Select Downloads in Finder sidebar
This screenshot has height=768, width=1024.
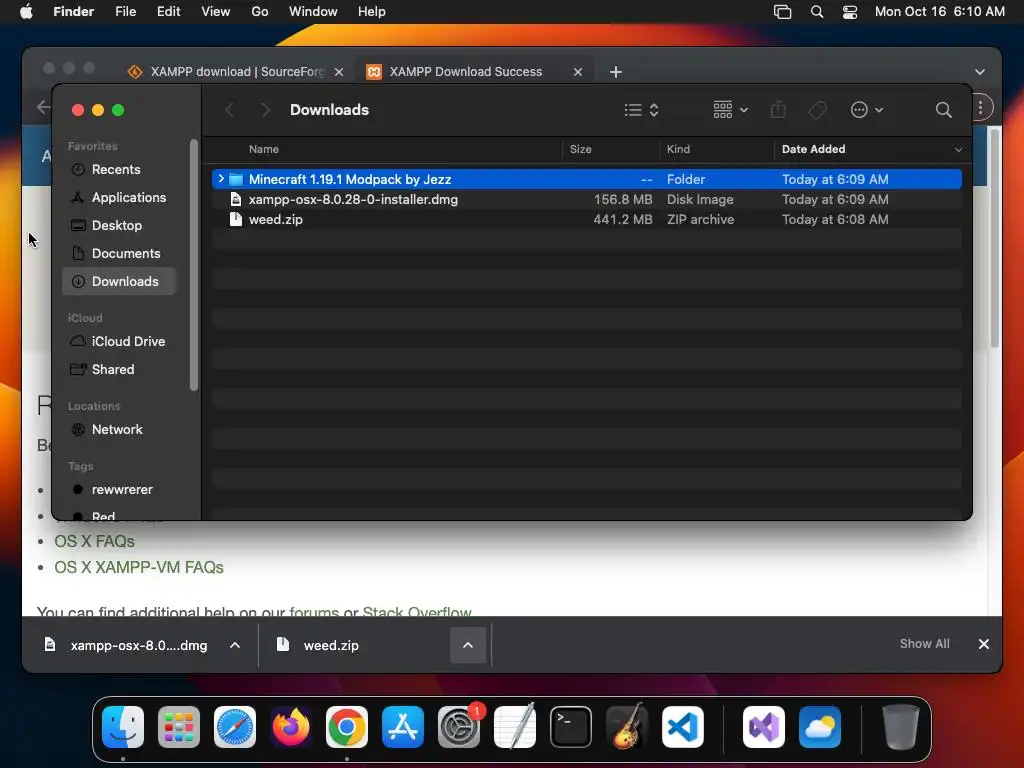pos(119,281)
